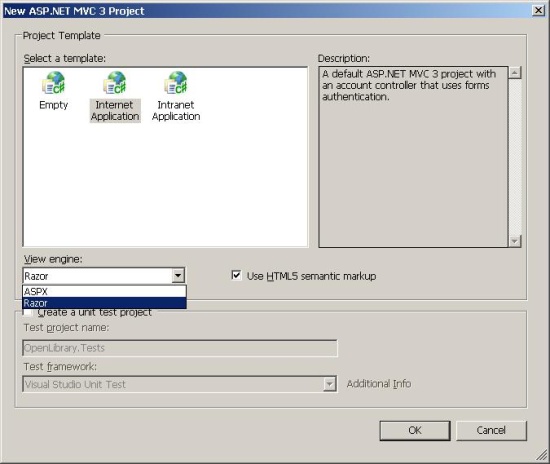Click the 'Test framework:' label

coord(60,367)
